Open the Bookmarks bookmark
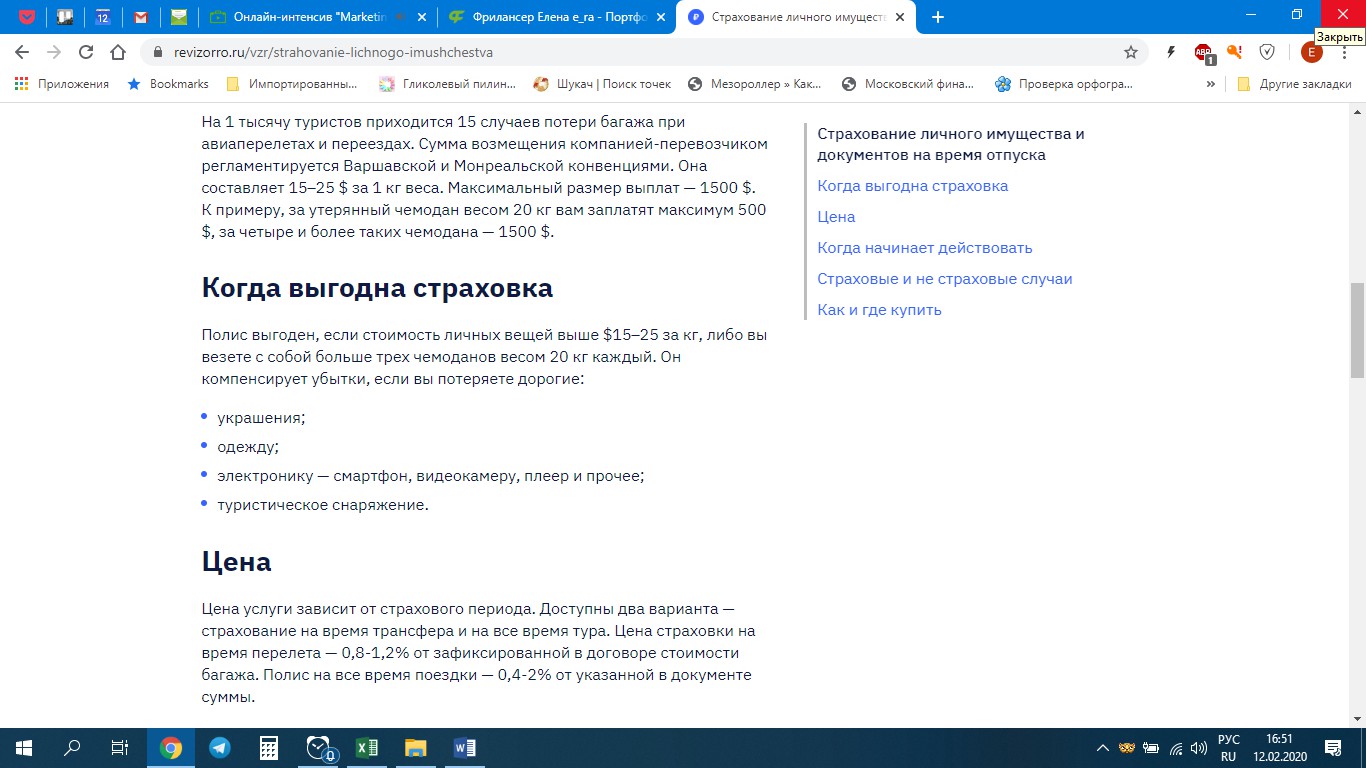This screenshot has height=768, width=1366. (168, 84)
